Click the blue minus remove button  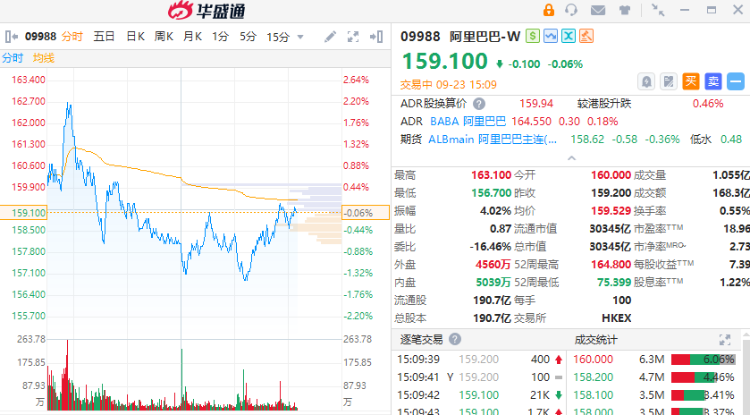tap(736, 82)
